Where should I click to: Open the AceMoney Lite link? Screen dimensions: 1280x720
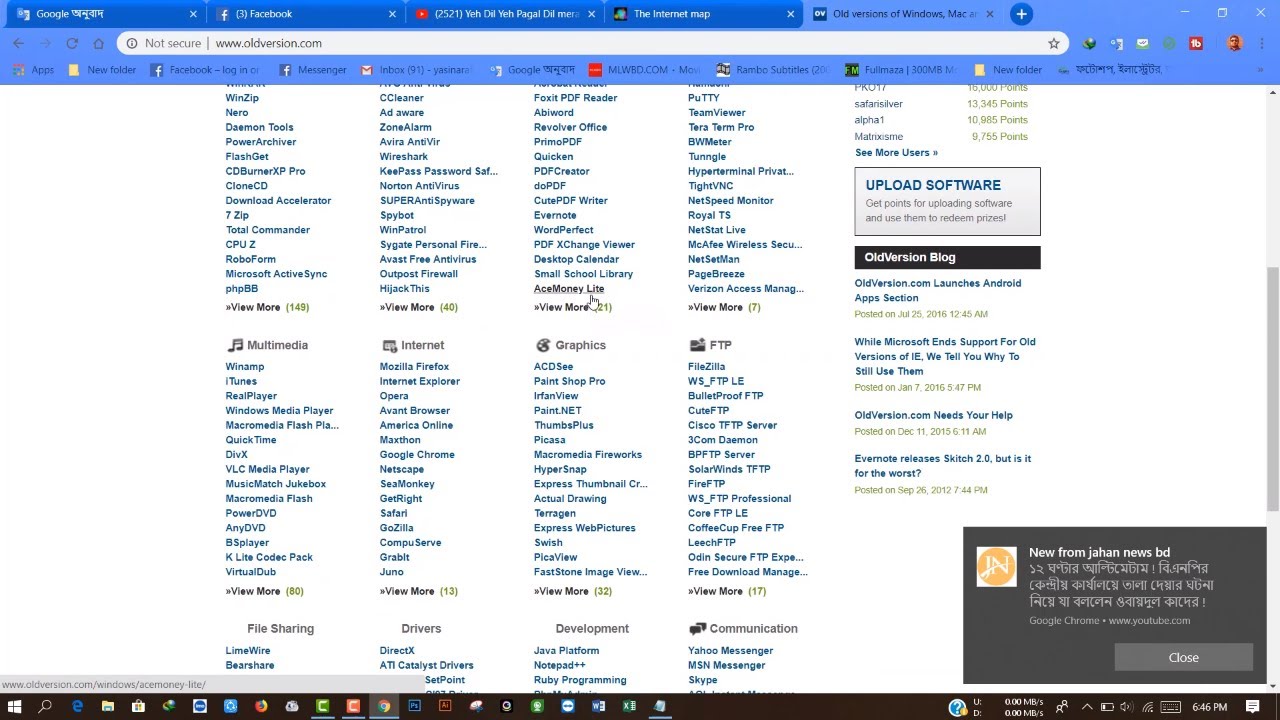click(x=569, y=288)
